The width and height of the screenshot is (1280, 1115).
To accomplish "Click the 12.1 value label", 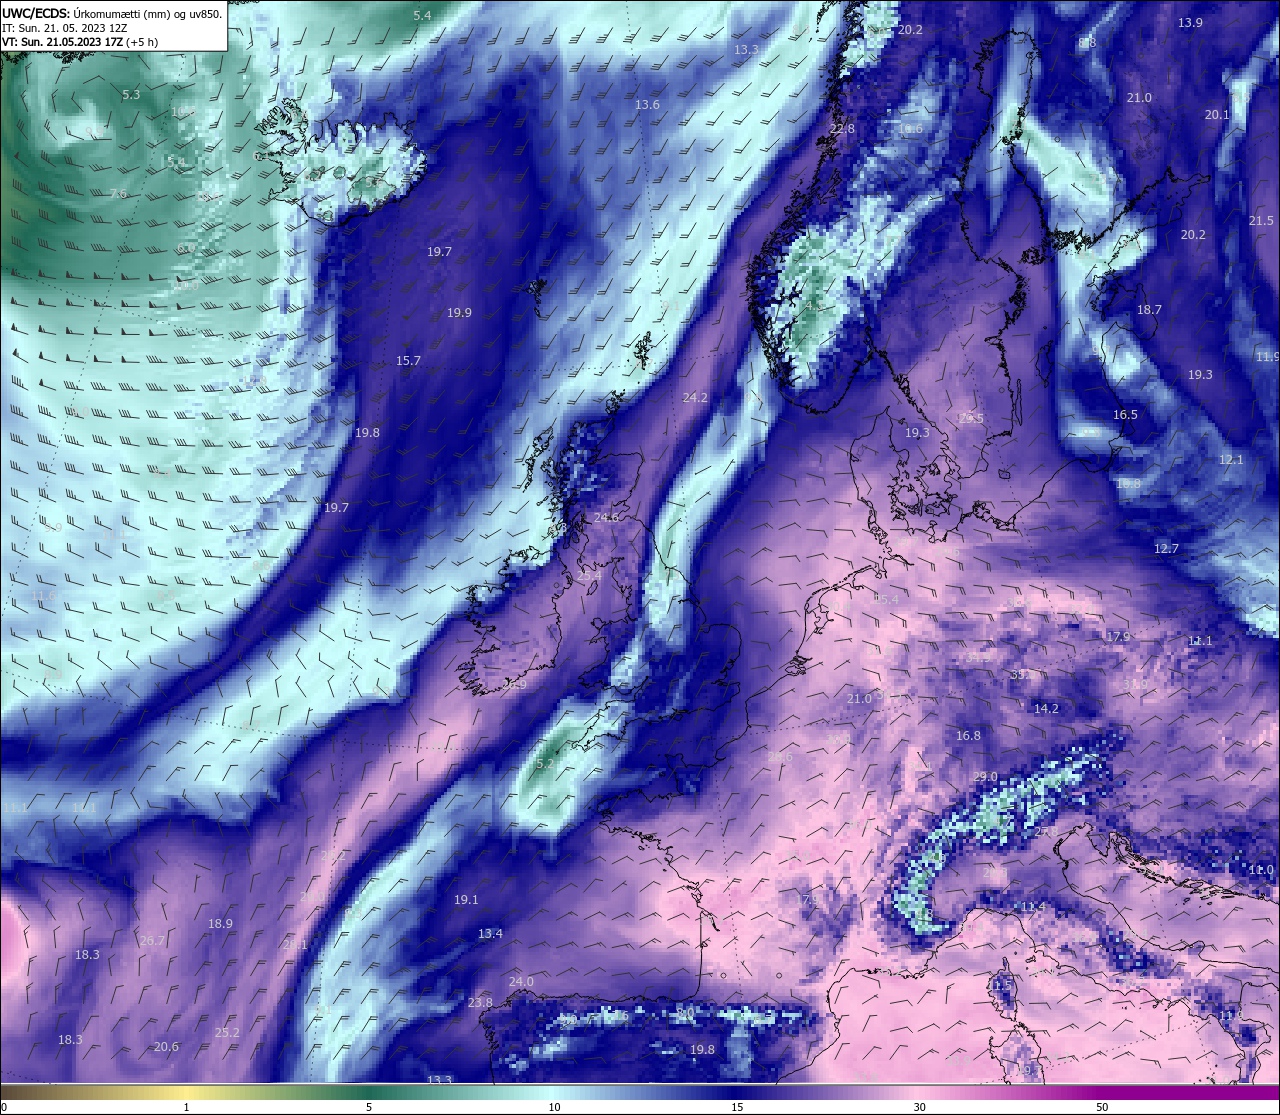I will click(1231, 460).
